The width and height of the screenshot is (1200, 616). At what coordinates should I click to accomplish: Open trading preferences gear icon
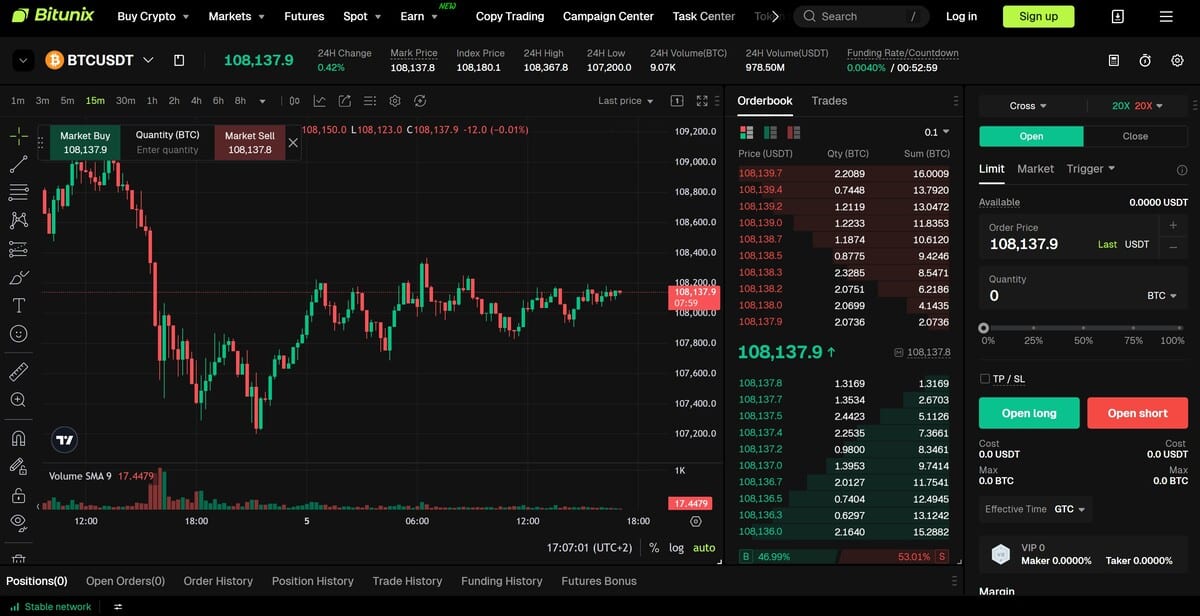(x=1177, y=61)
